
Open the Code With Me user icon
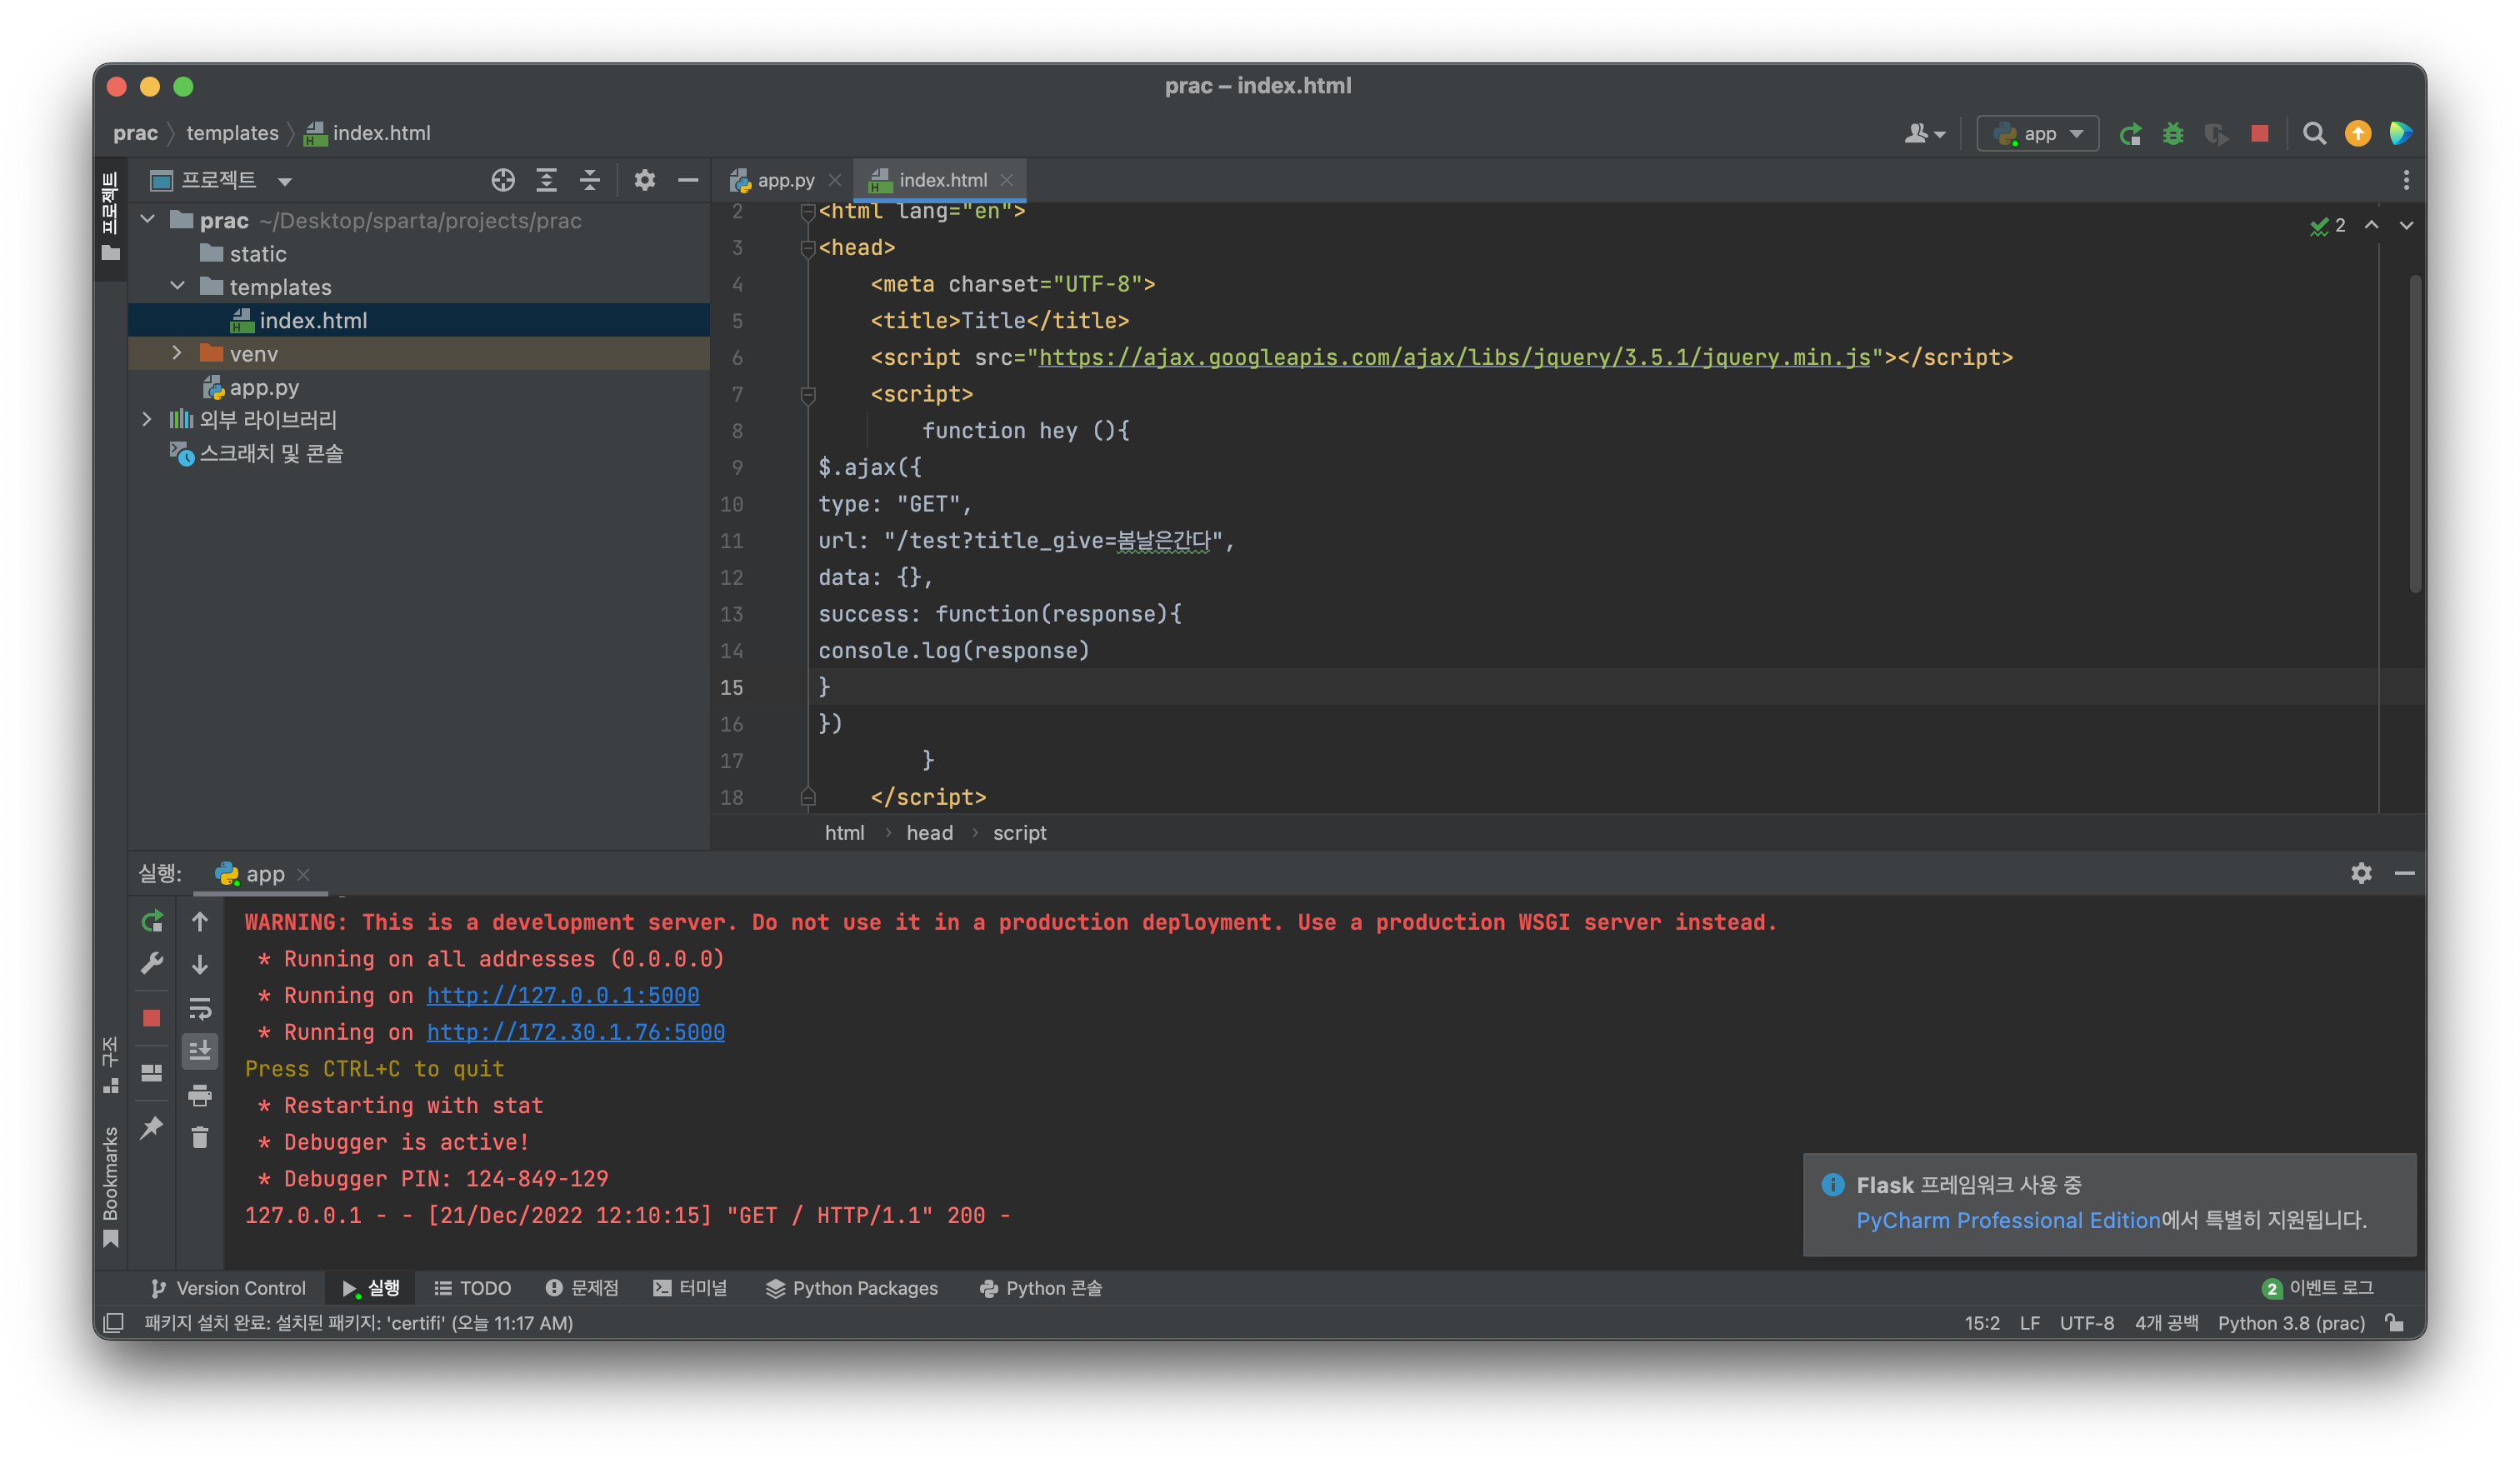click(1923, 134)
